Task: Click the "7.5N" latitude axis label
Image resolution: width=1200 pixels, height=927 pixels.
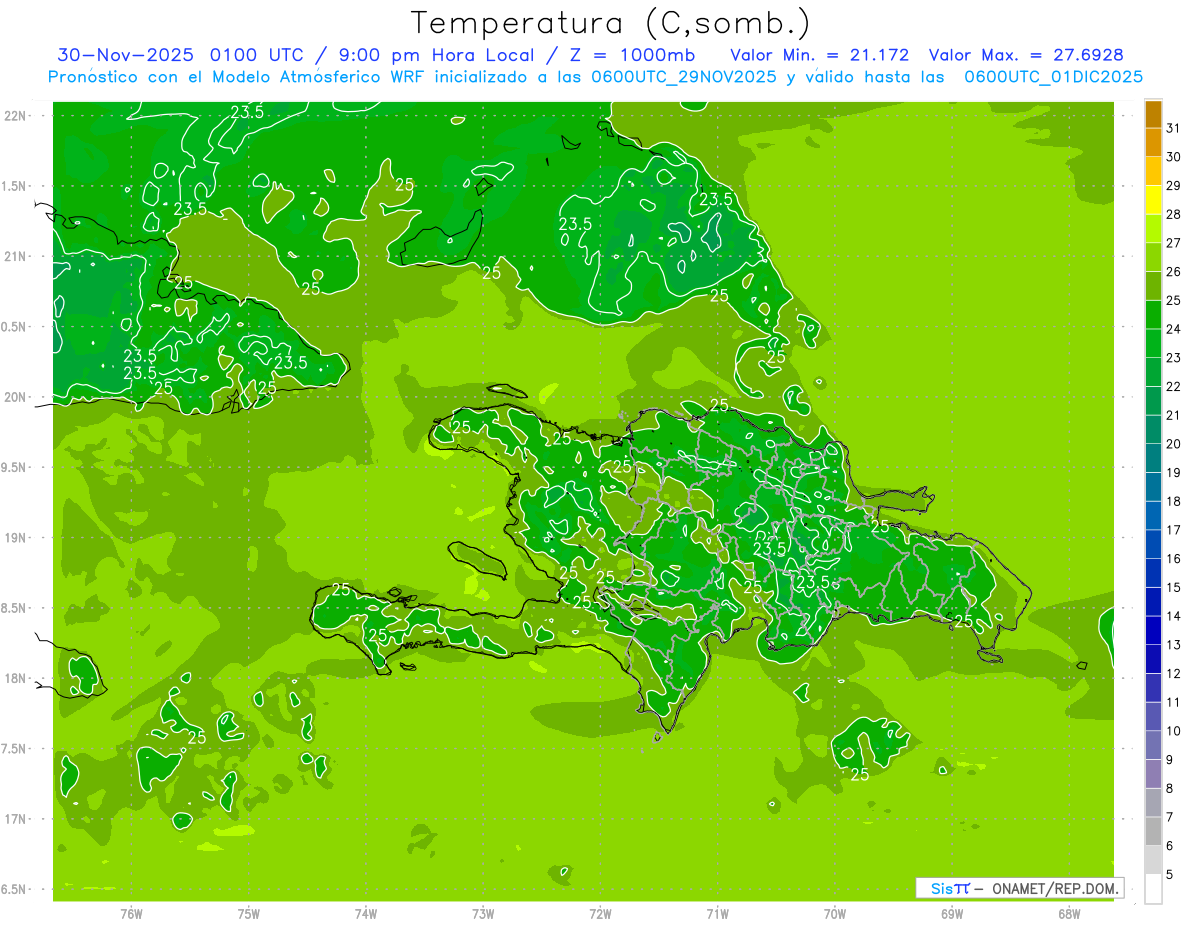Action: [x=15, y=749]
